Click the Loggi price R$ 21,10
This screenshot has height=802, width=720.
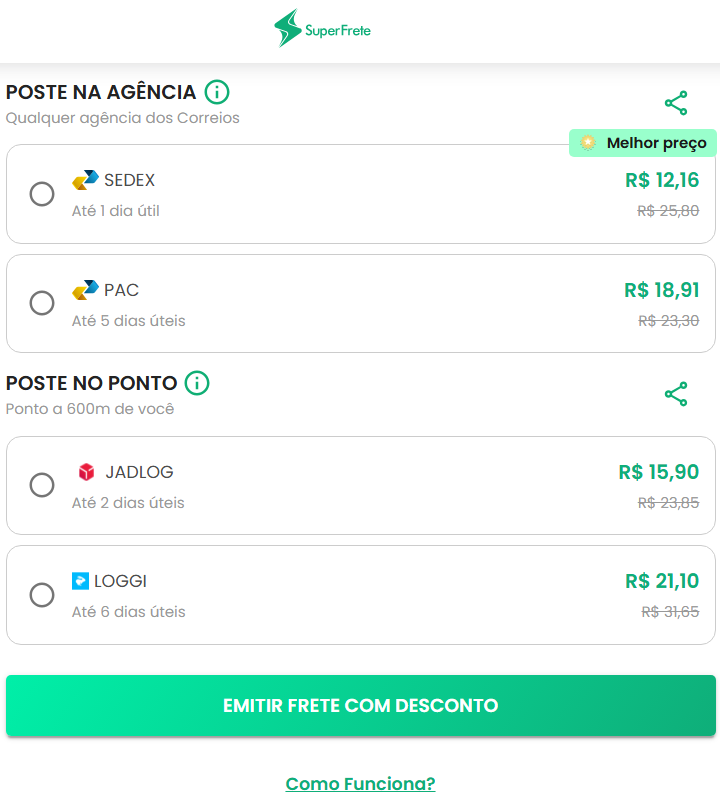(661, 581)
